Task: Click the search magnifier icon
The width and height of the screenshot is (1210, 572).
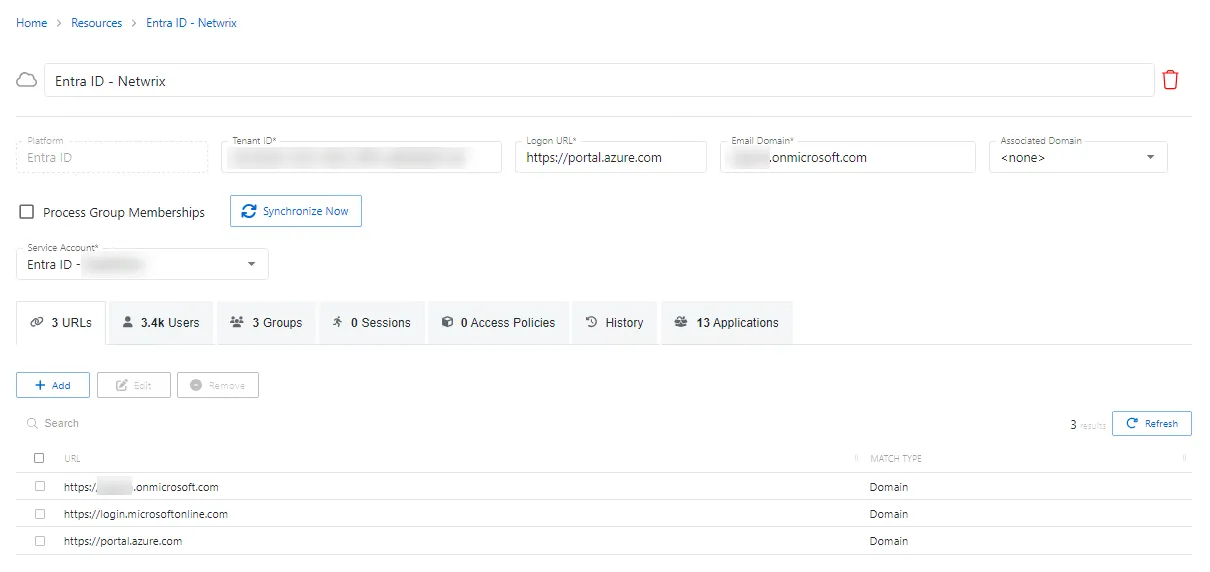Action: 33,423
